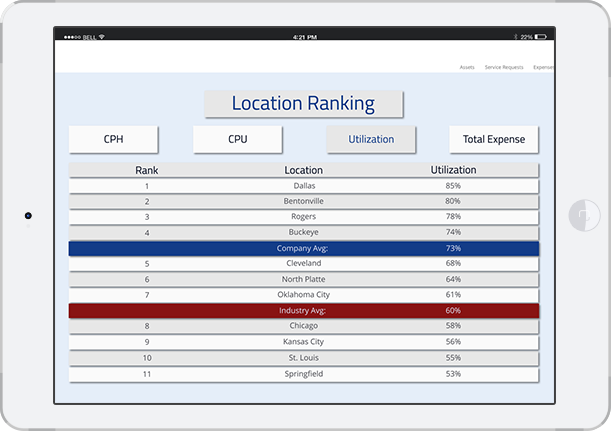Click the 60% industry average value
This screenshot has height=434, width=611.
453,311
